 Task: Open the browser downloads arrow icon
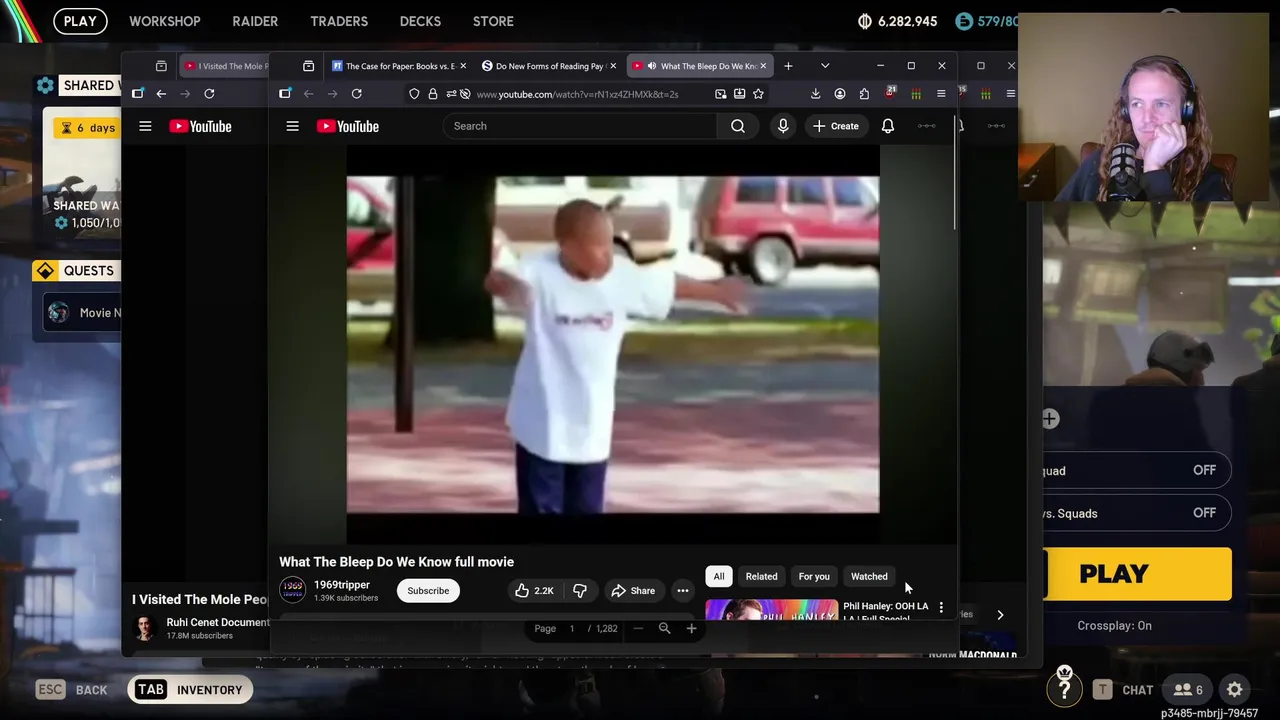[815, 94]
